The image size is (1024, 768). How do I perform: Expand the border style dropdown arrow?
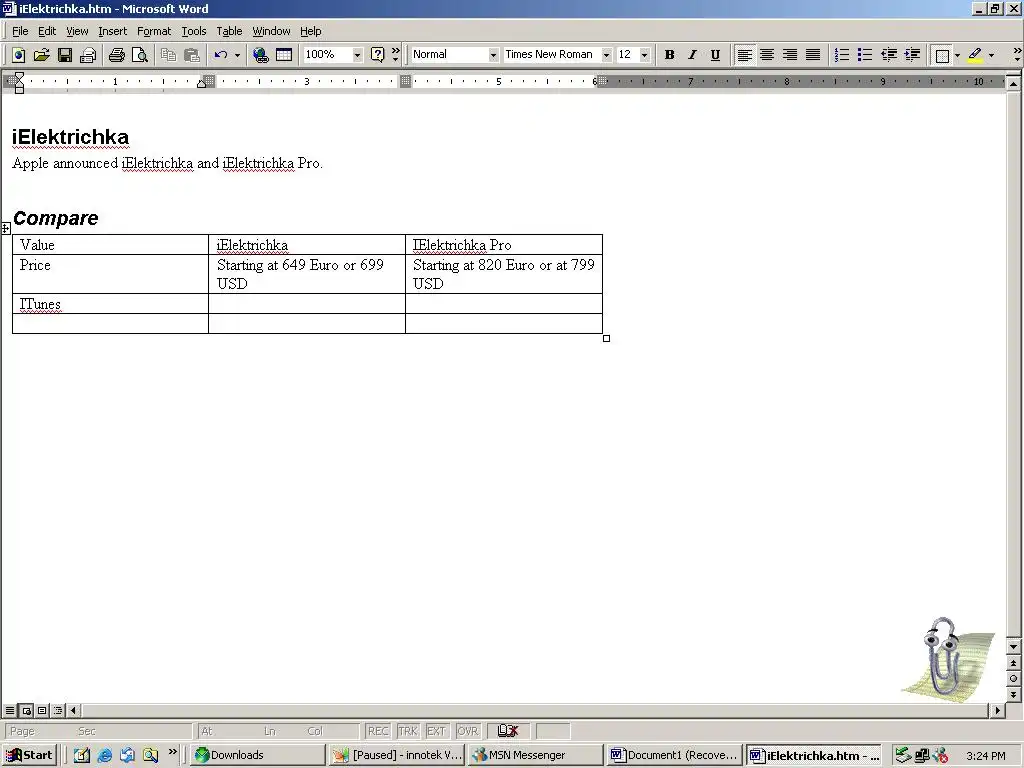[957, 55]
